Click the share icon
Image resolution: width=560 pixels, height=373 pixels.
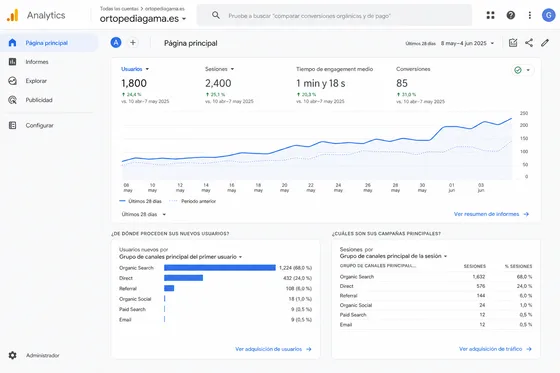pos(529,43)
